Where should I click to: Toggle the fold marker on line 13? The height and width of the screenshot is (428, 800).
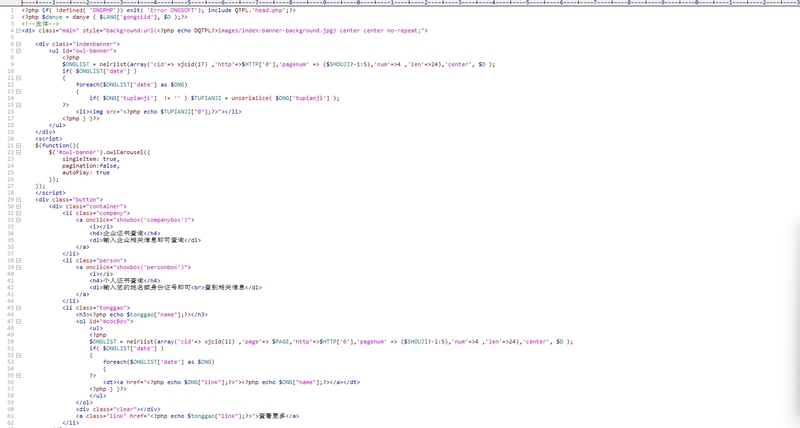(x=18, y=91)
